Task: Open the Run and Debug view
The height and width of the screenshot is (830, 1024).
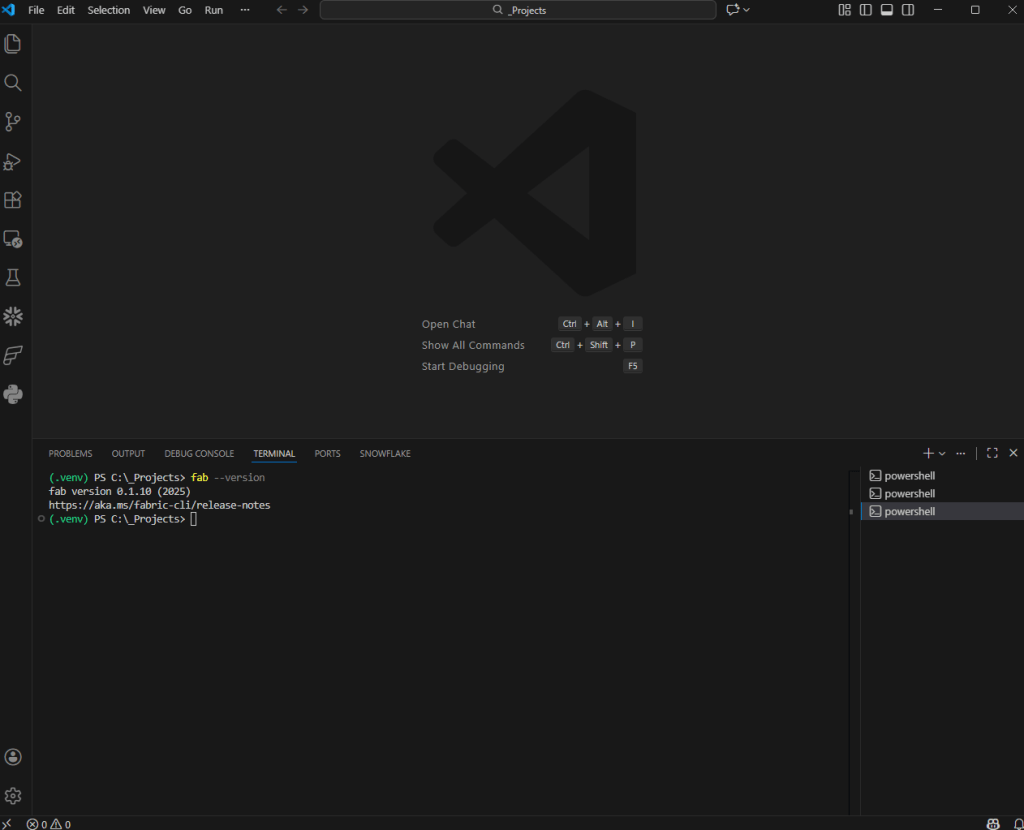Action: point(13,161)
